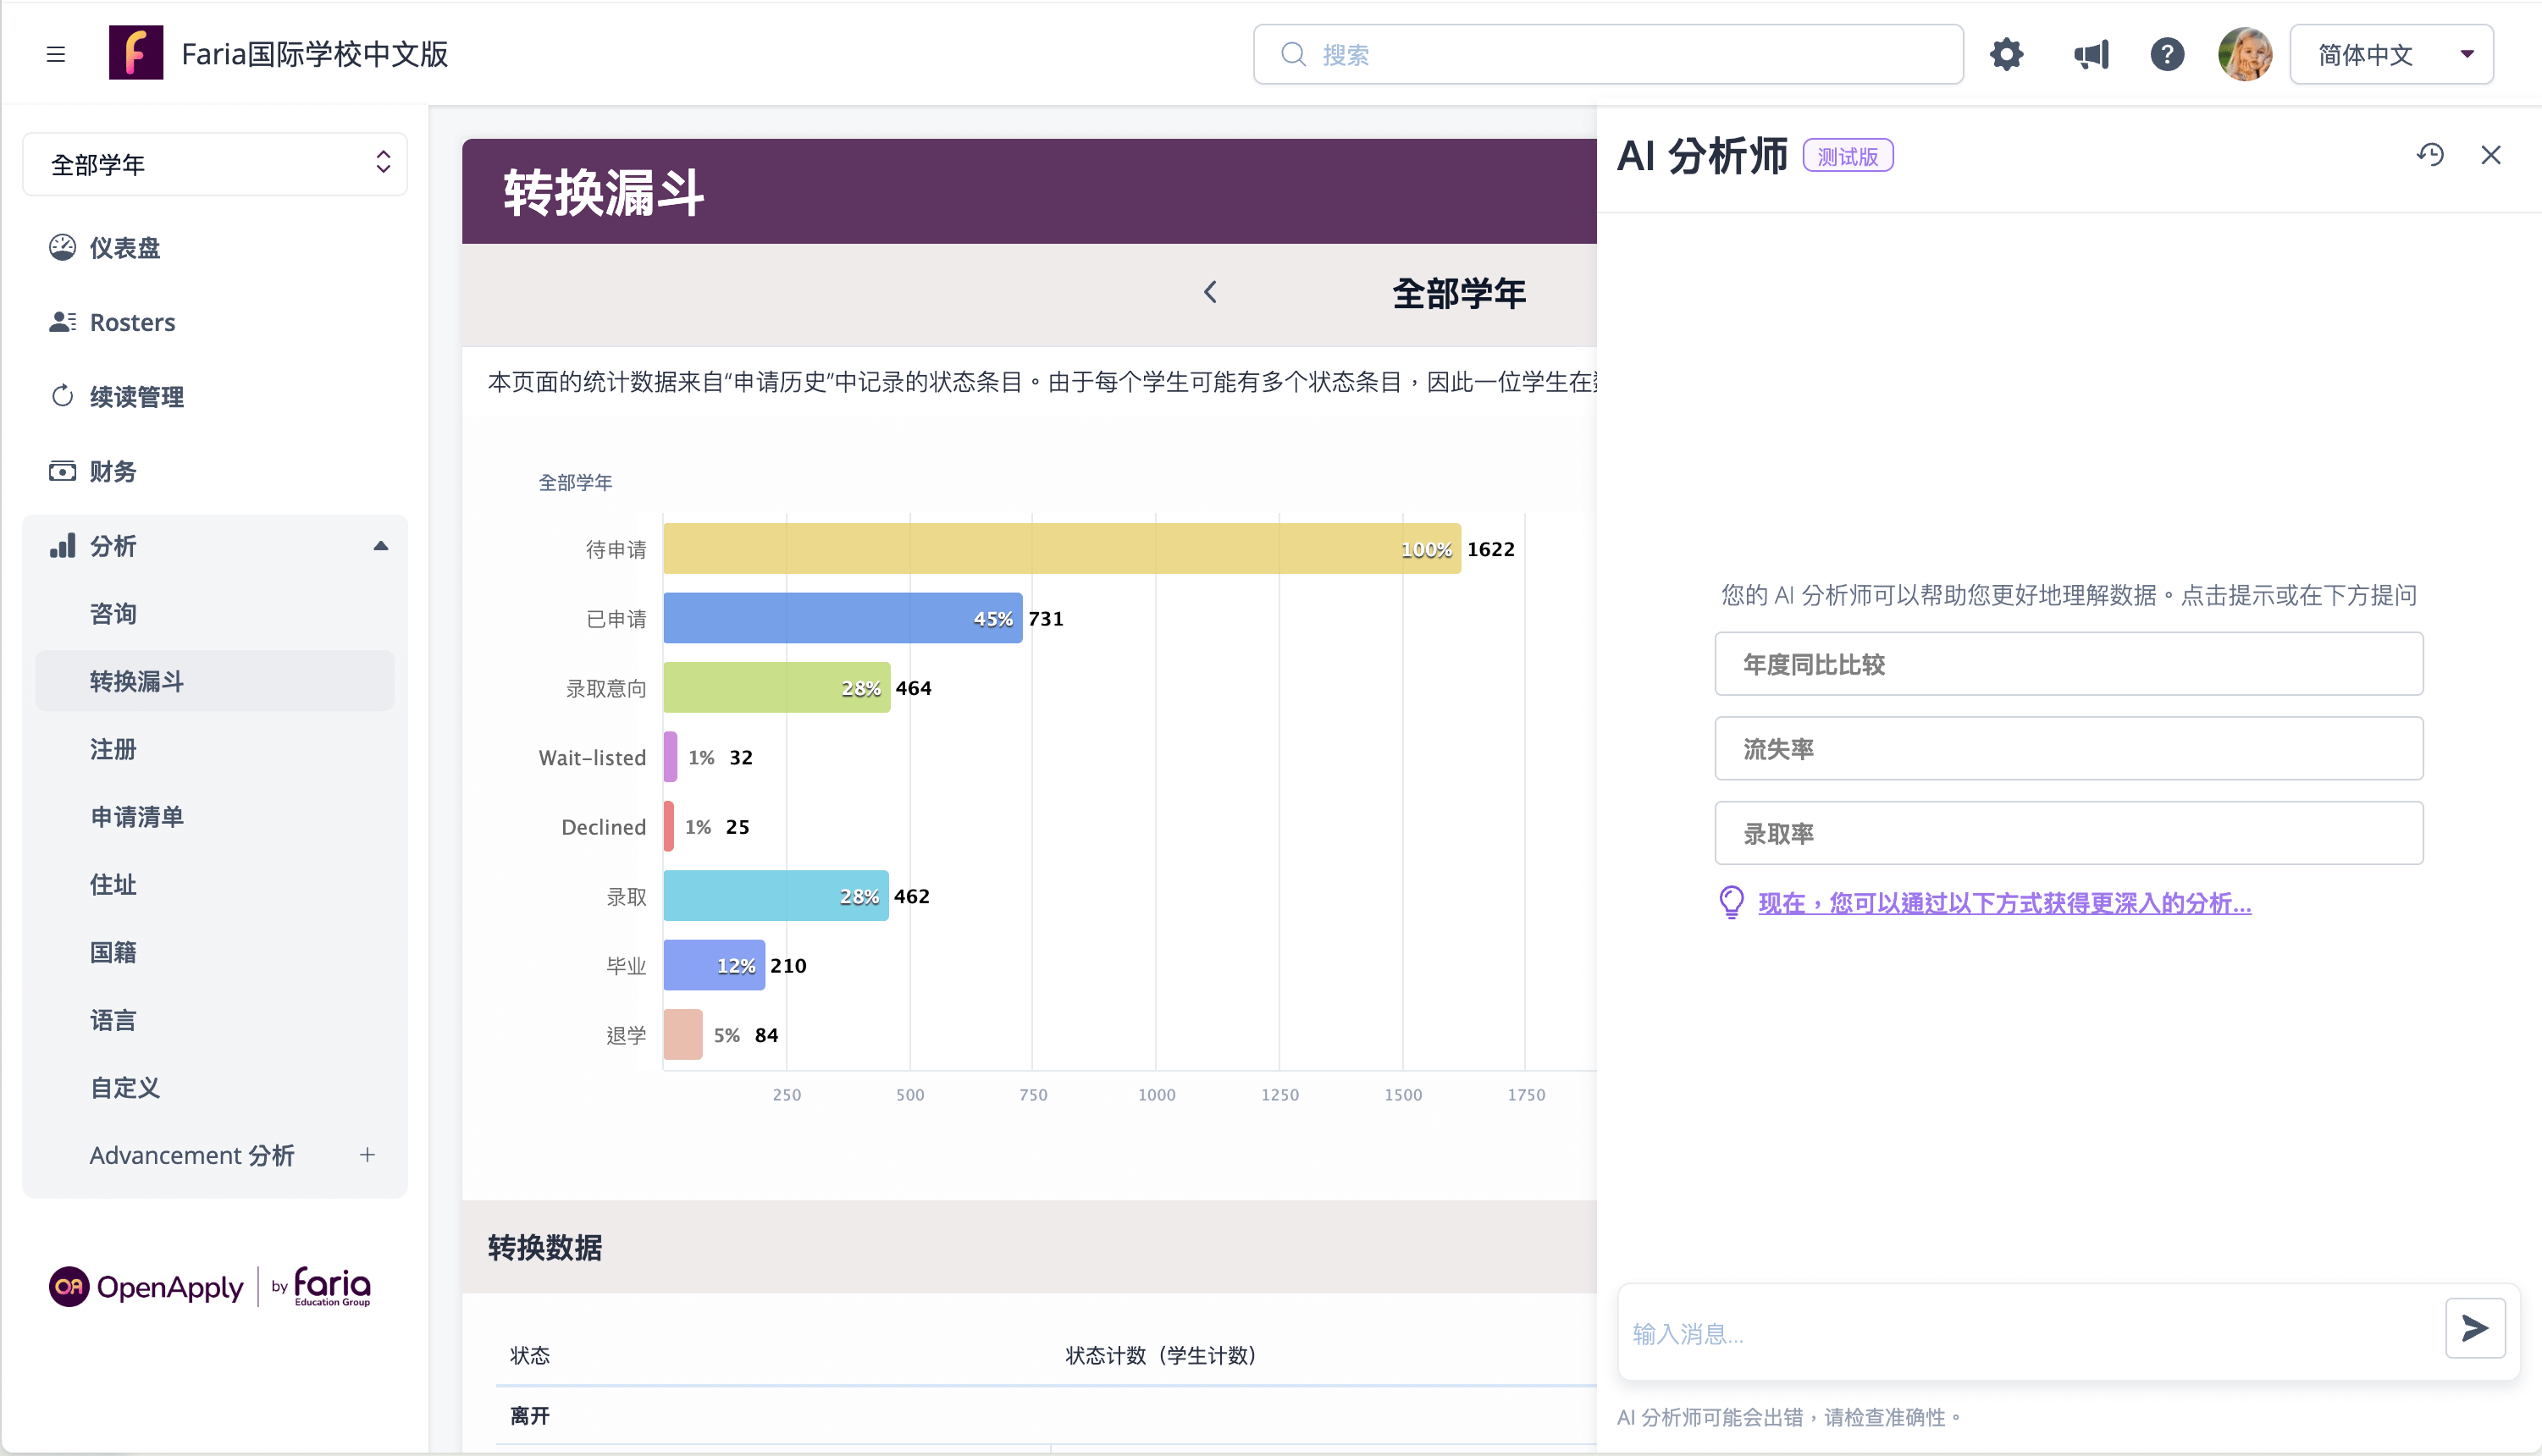Open 仪表盘 in sidebar

click(124, 248)
